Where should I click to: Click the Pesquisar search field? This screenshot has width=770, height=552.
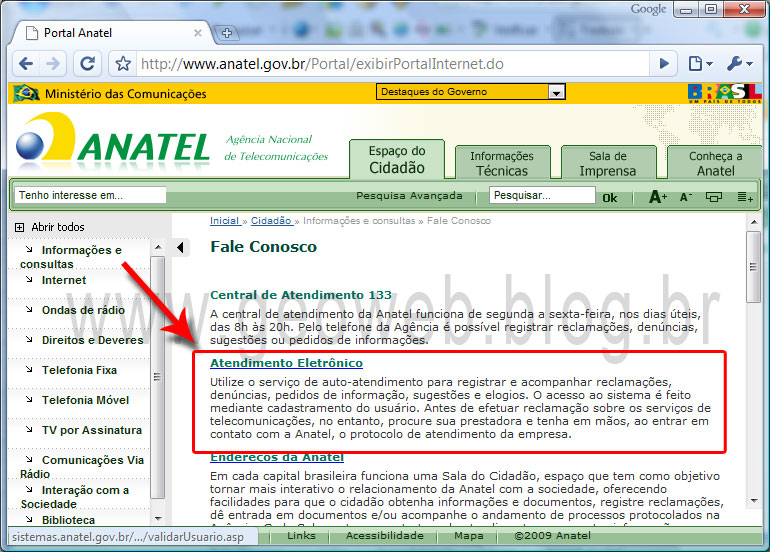pos(542,195)
